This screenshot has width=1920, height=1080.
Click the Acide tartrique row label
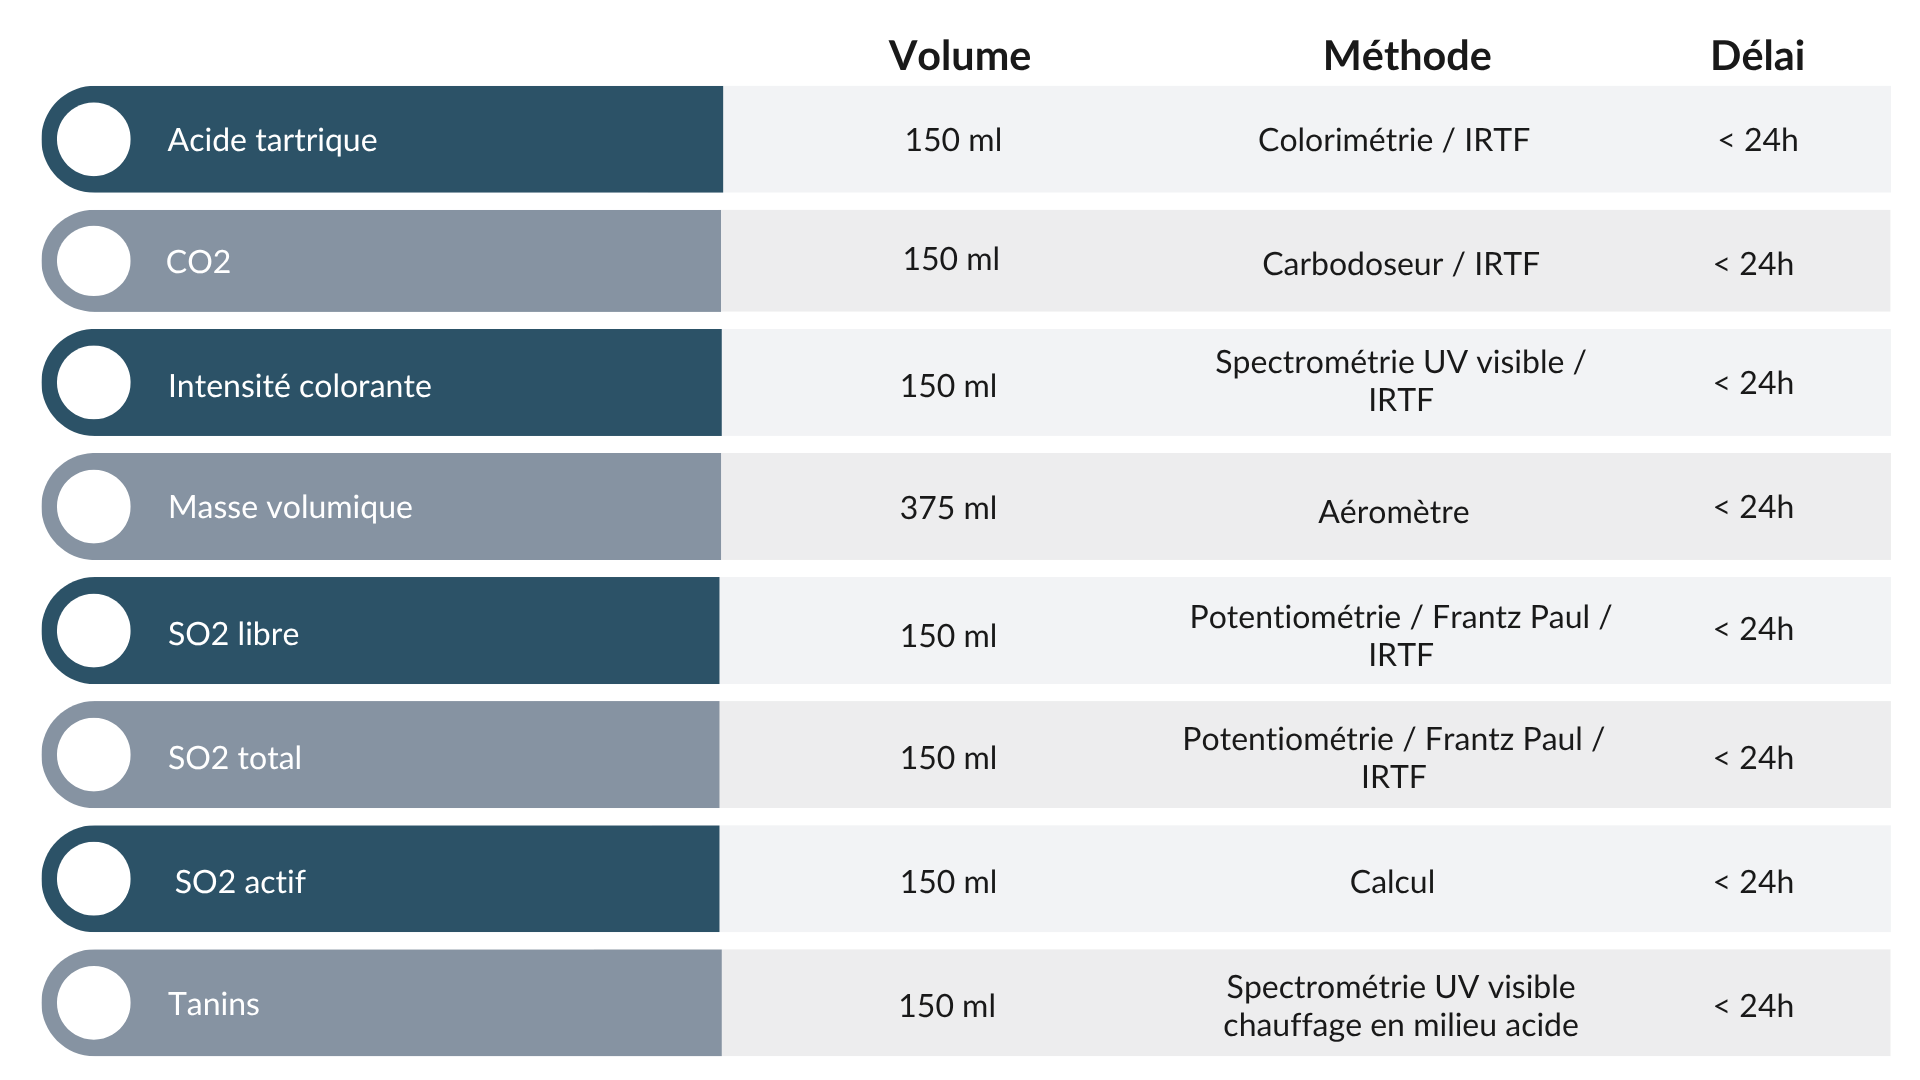pos(272,140)
